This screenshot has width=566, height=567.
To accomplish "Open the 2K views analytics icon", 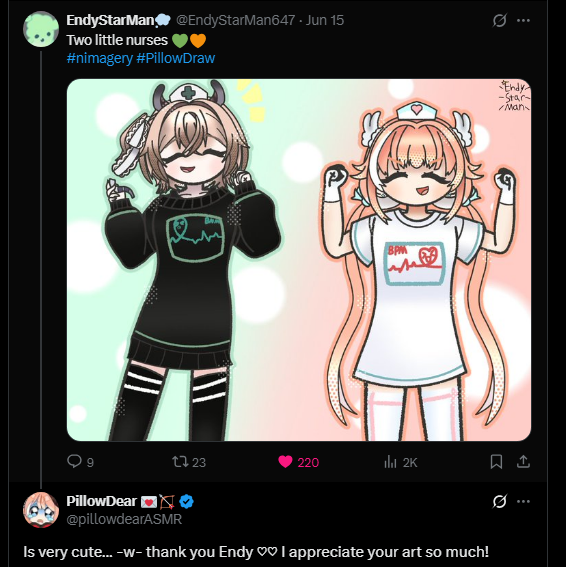I will coord(390,462).
